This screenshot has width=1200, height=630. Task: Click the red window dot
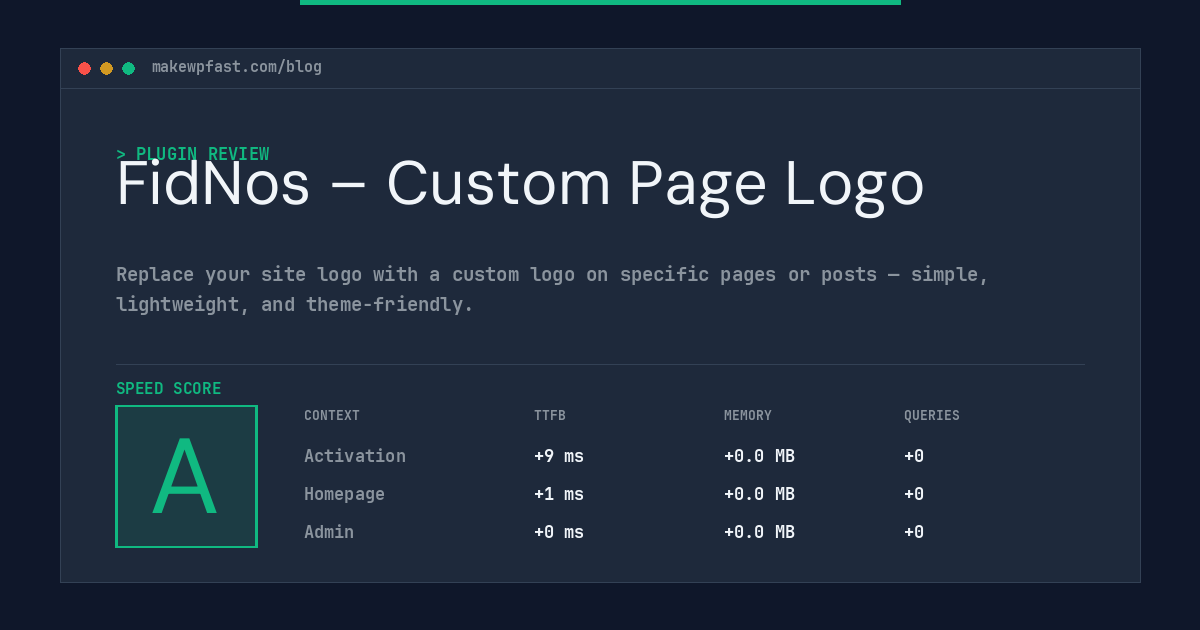tap(85, 68)
